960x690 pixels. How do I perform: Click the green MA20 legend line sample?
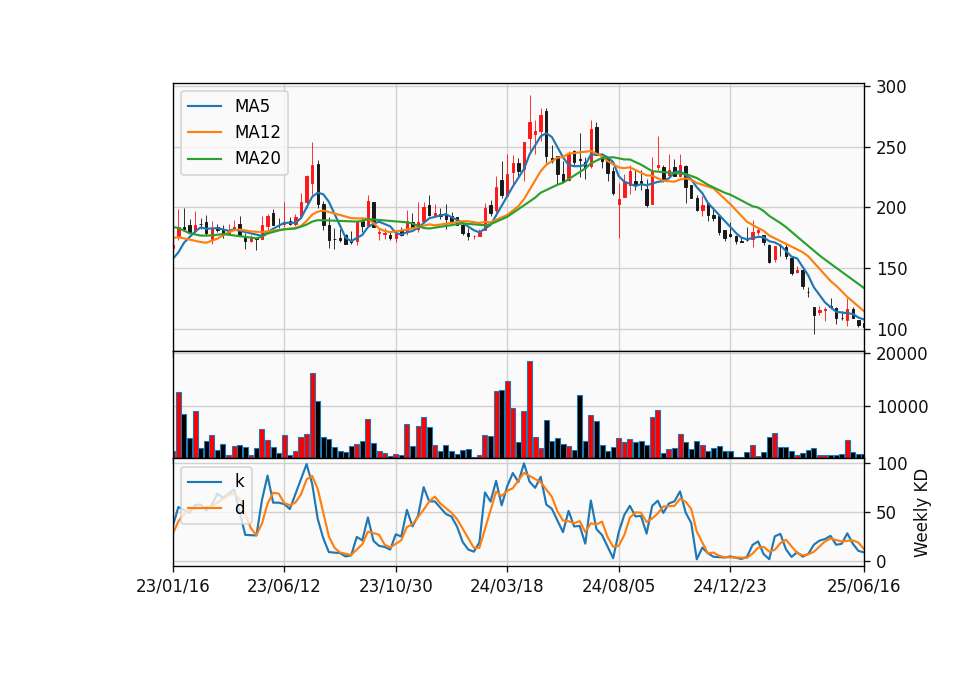204,158
